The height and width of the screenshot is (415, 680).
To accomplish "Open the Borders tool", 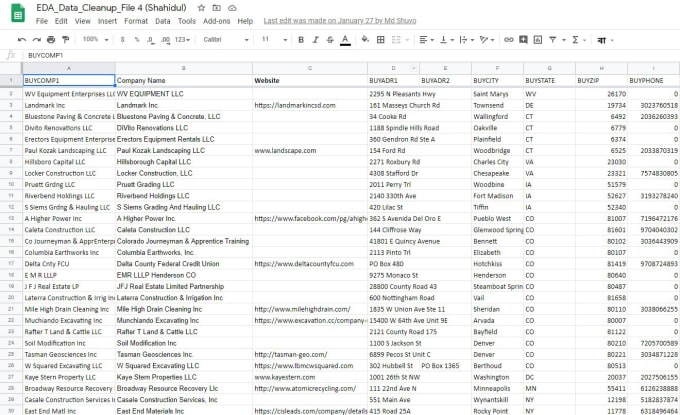I will coord(380,39).
